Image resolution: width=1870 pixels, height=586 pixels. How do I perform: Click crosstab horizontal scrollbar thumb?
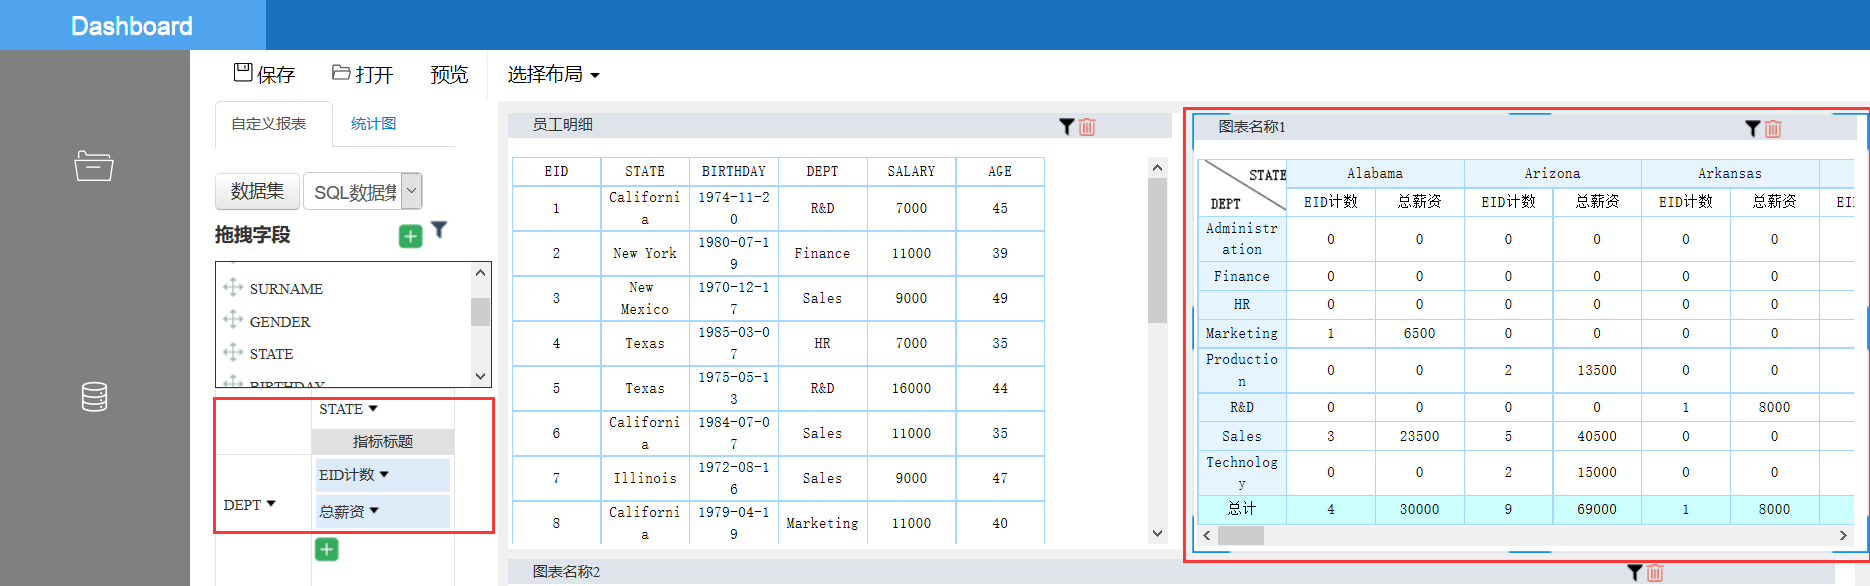pos(1240,535)
